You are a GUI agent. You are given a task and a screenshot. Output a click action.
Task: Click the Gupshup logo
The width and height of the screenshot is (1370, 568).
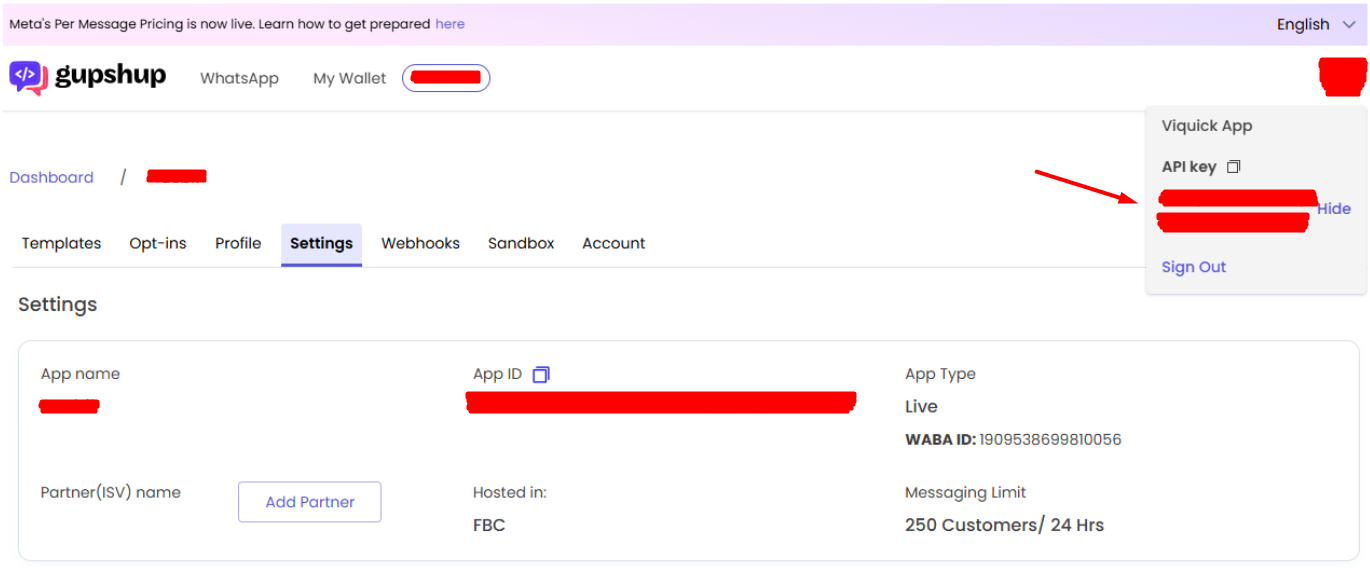[x=87, y=77]
